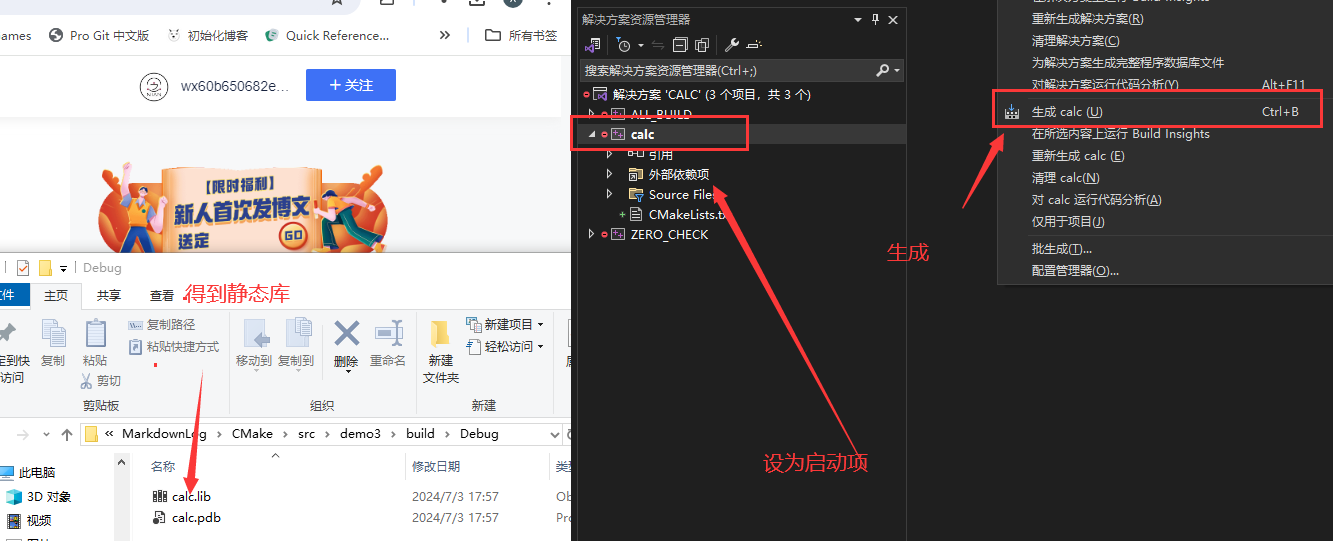Image resolution: width=1333 pixels, height=541 pixels.
Task: Expand the Source Files folder node
Action: pos(609,194)
